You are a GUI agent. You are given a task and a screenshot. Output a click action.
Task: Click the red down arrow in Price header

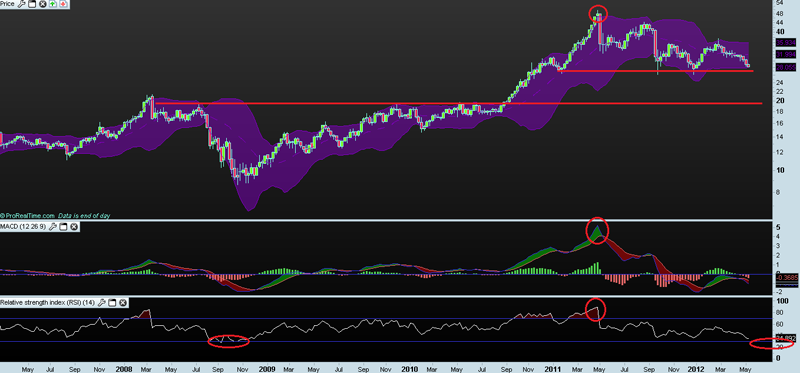pyautogui.click(x=63, y=4)
